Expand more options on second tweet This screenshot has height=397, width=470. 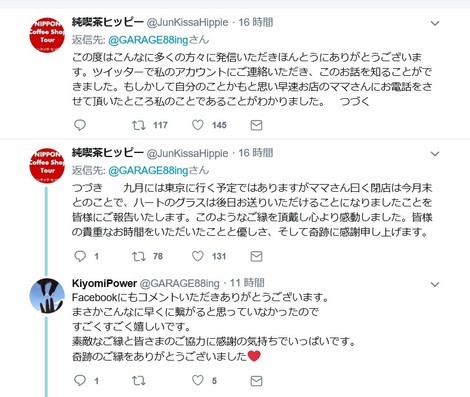435,154
